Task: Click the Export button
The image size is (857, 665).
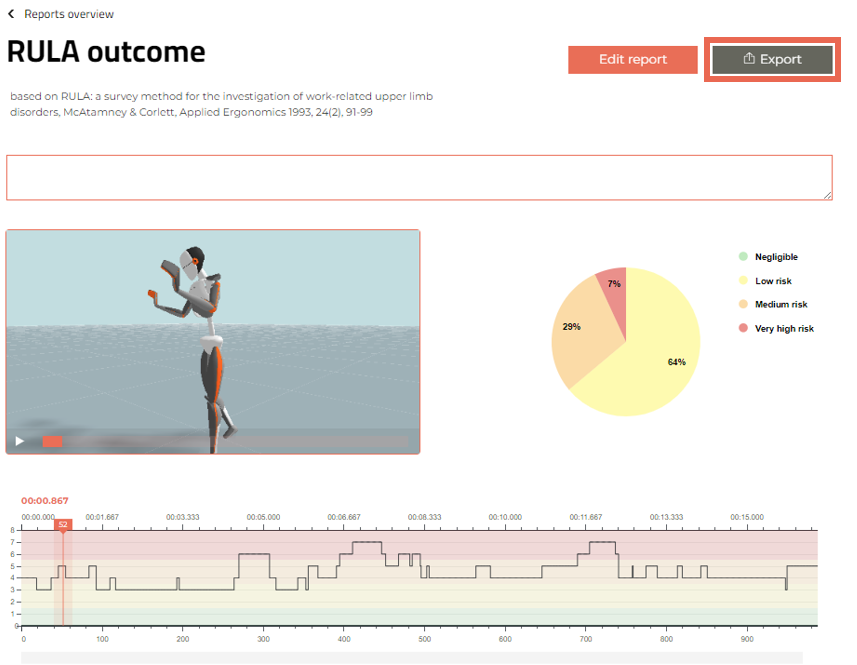Action: (x=772, y=59)
